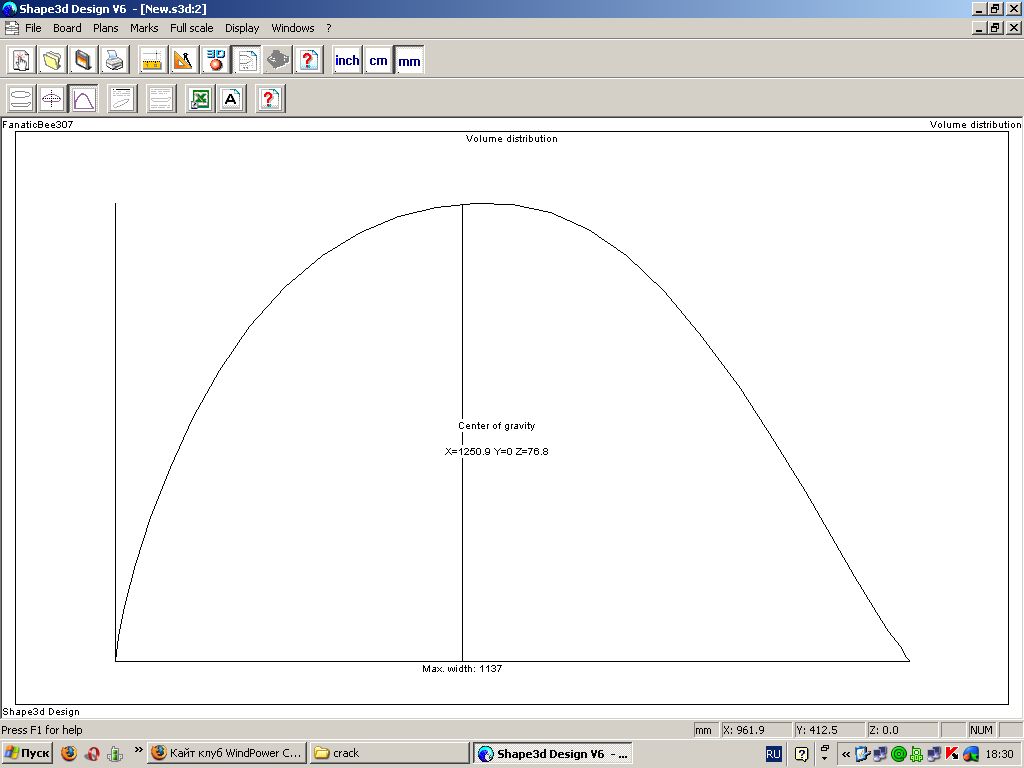Click the text 'A' font icon
The height and width of the screenshot is (768, 1024).
click(x=231, y=99)
